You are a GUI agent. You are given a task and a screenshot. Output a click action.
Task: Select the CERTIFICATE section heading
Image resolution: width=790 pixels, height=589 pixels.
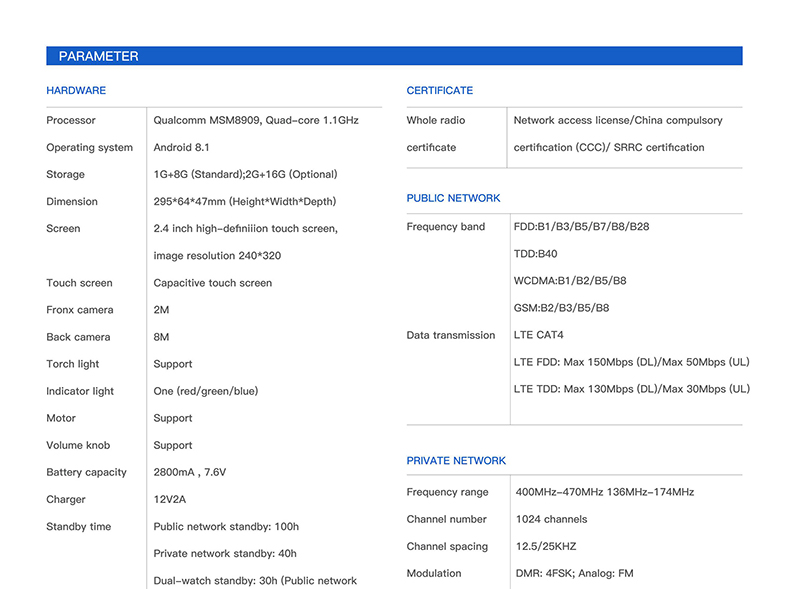(439, 91)
